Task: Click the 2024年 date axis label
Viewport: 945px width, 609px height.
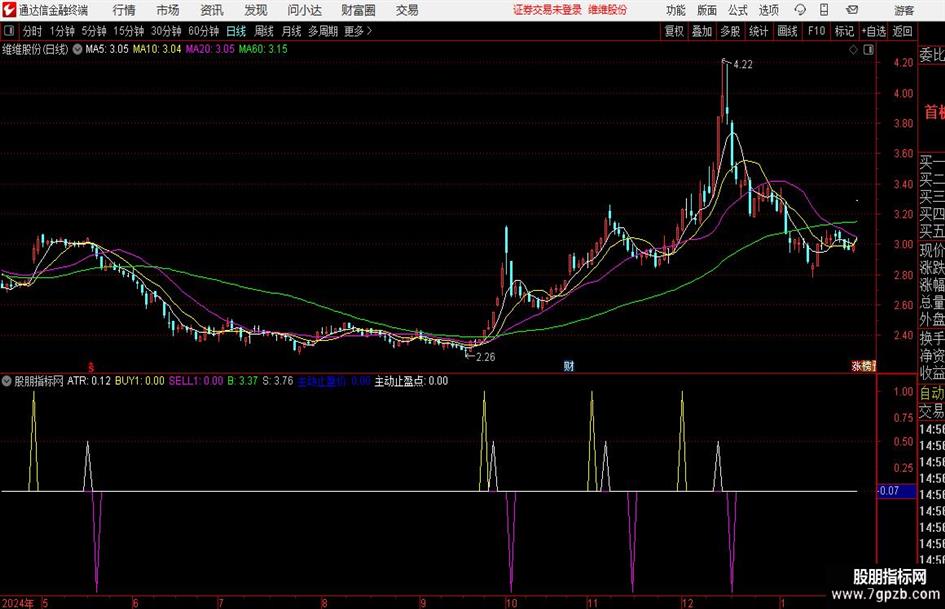Action: tap(18, 603)
